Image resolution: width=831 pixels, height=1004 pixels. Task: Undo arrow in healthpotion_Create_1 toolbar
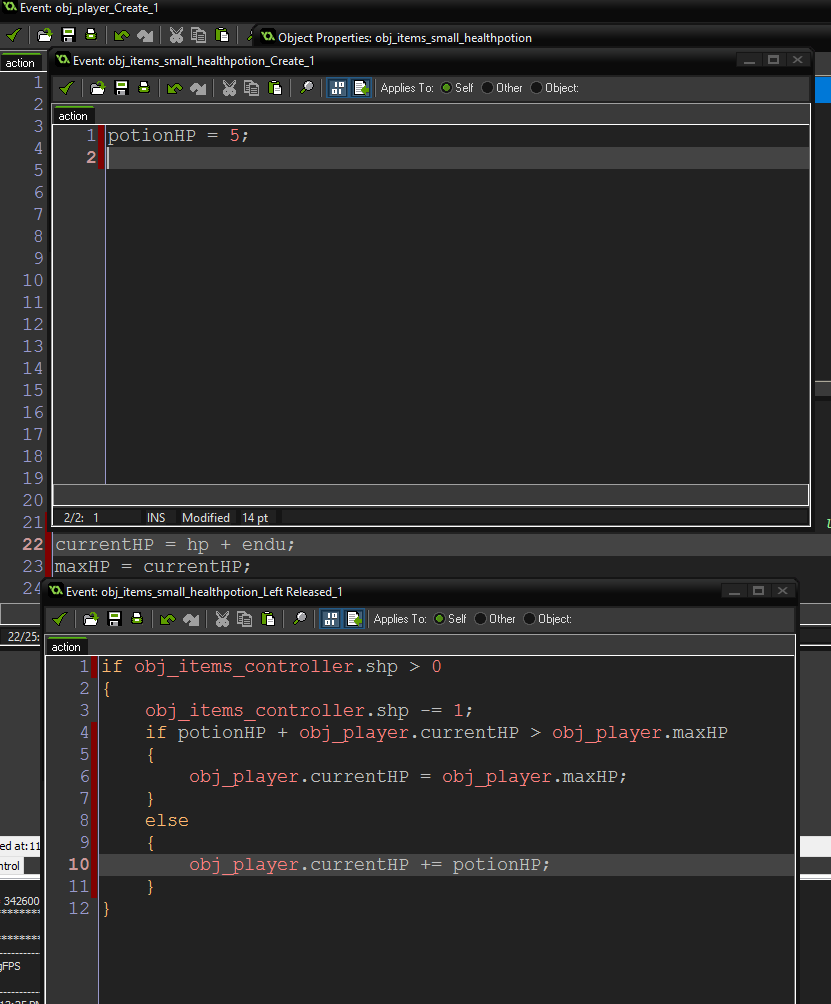(x=174, y=88)
